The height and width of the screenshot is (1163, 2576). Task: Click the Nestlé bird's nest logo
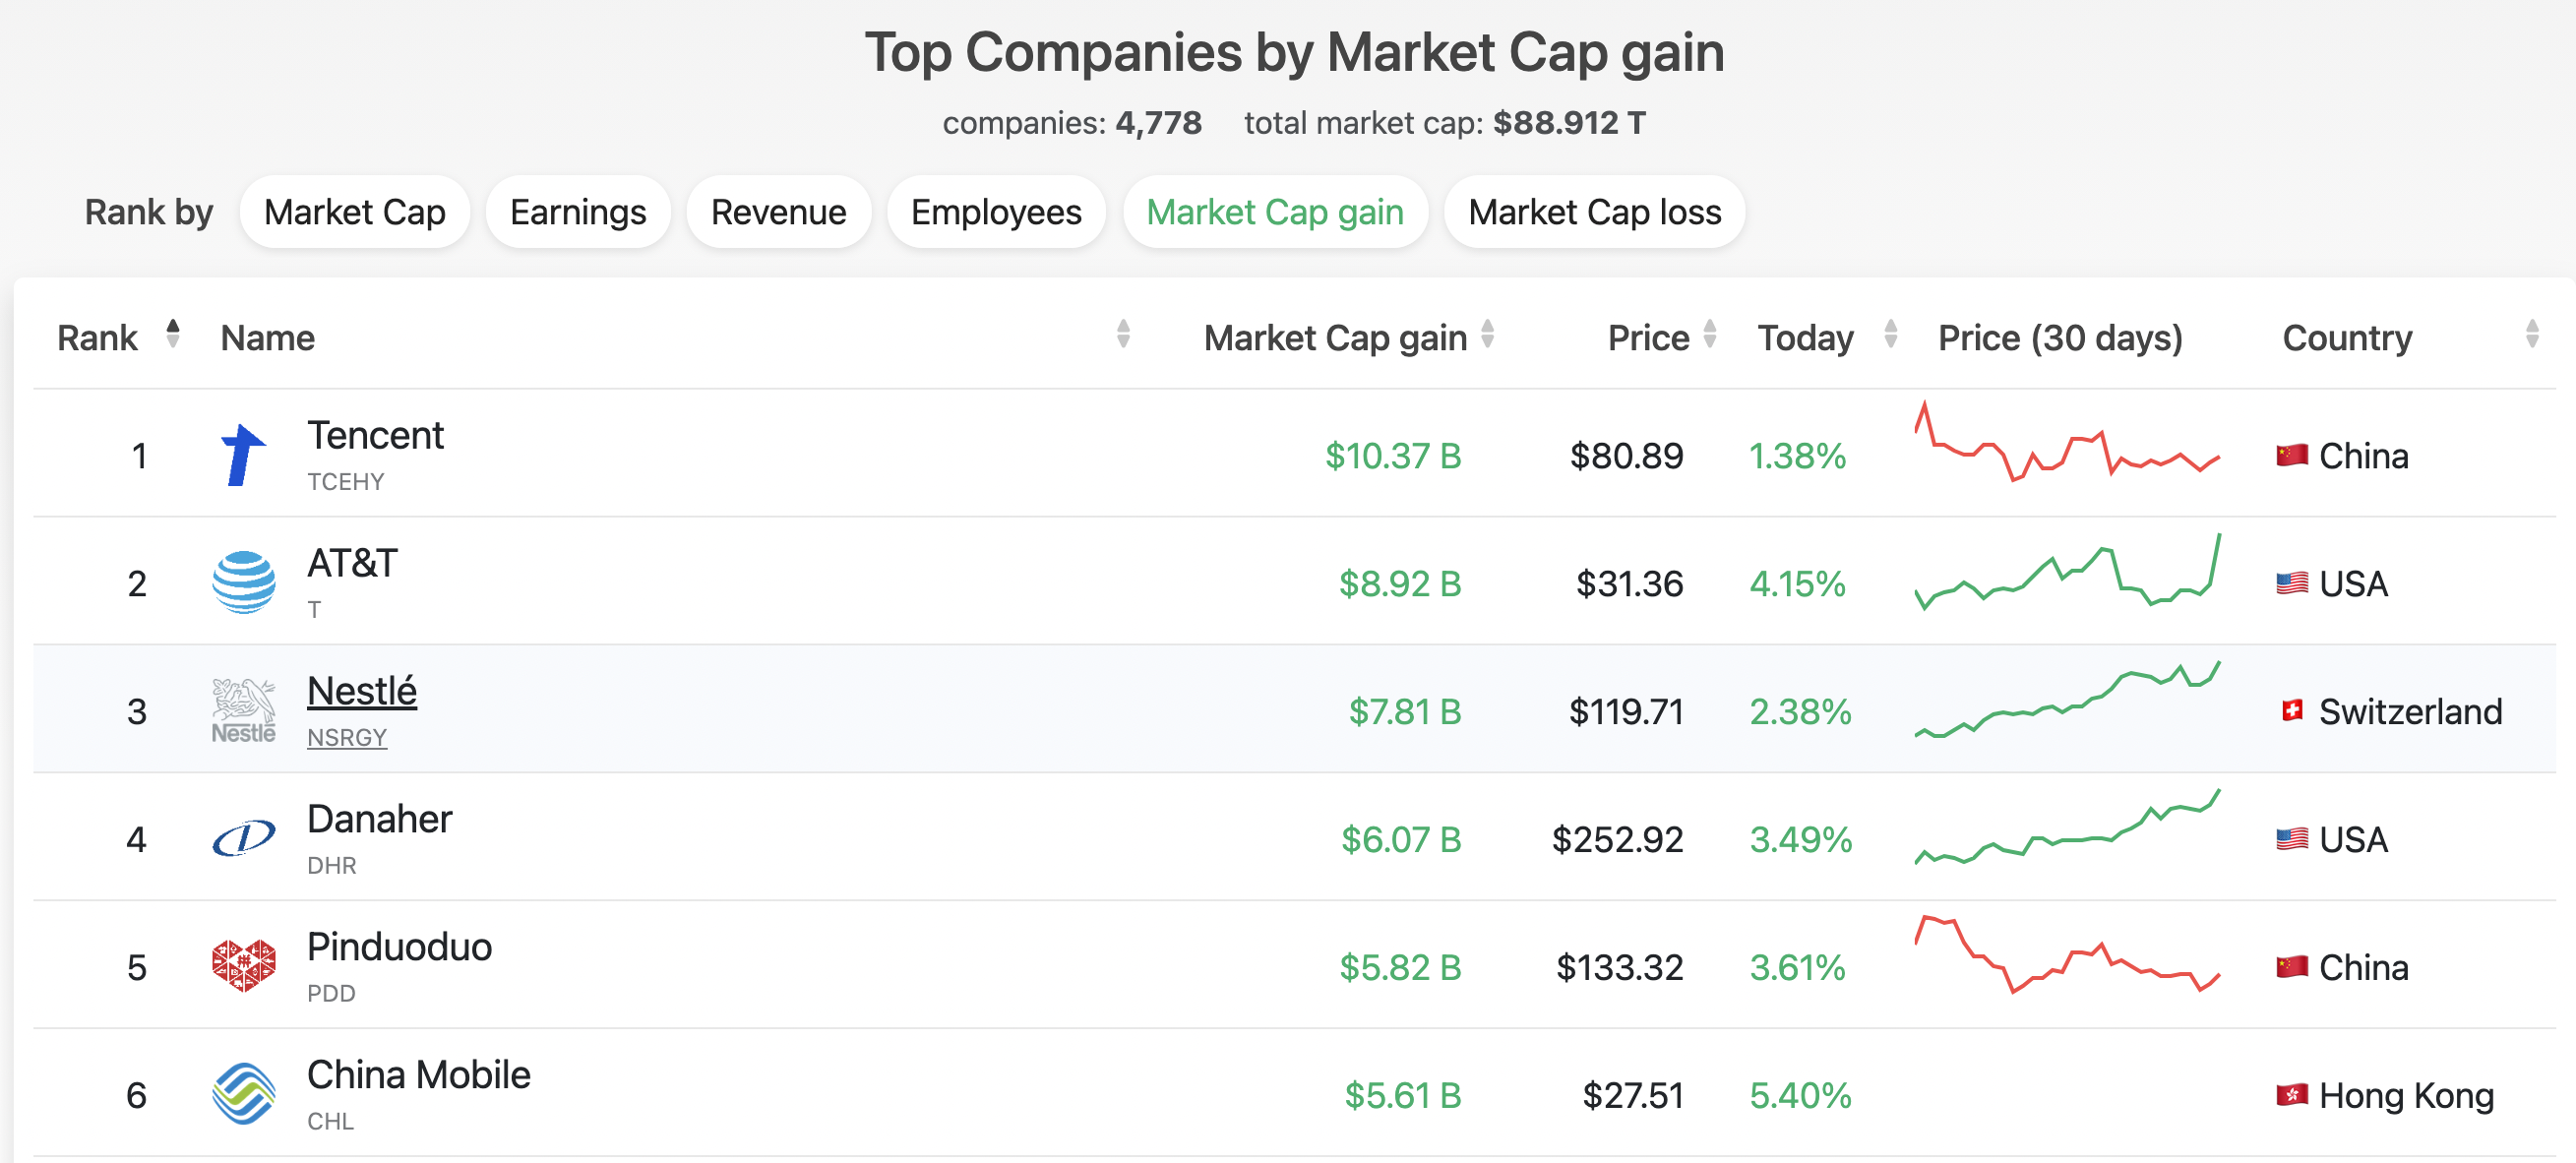point(243,708)
